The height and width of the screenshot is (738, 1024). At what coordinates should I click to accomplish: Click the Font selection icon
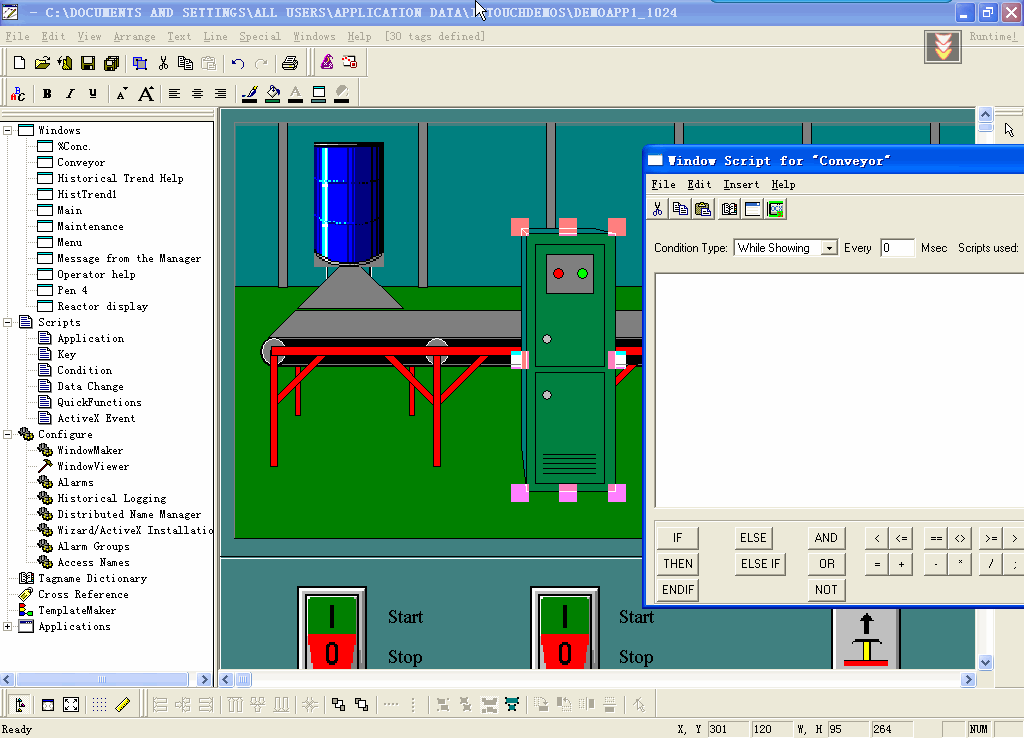[x=18, y=93]
